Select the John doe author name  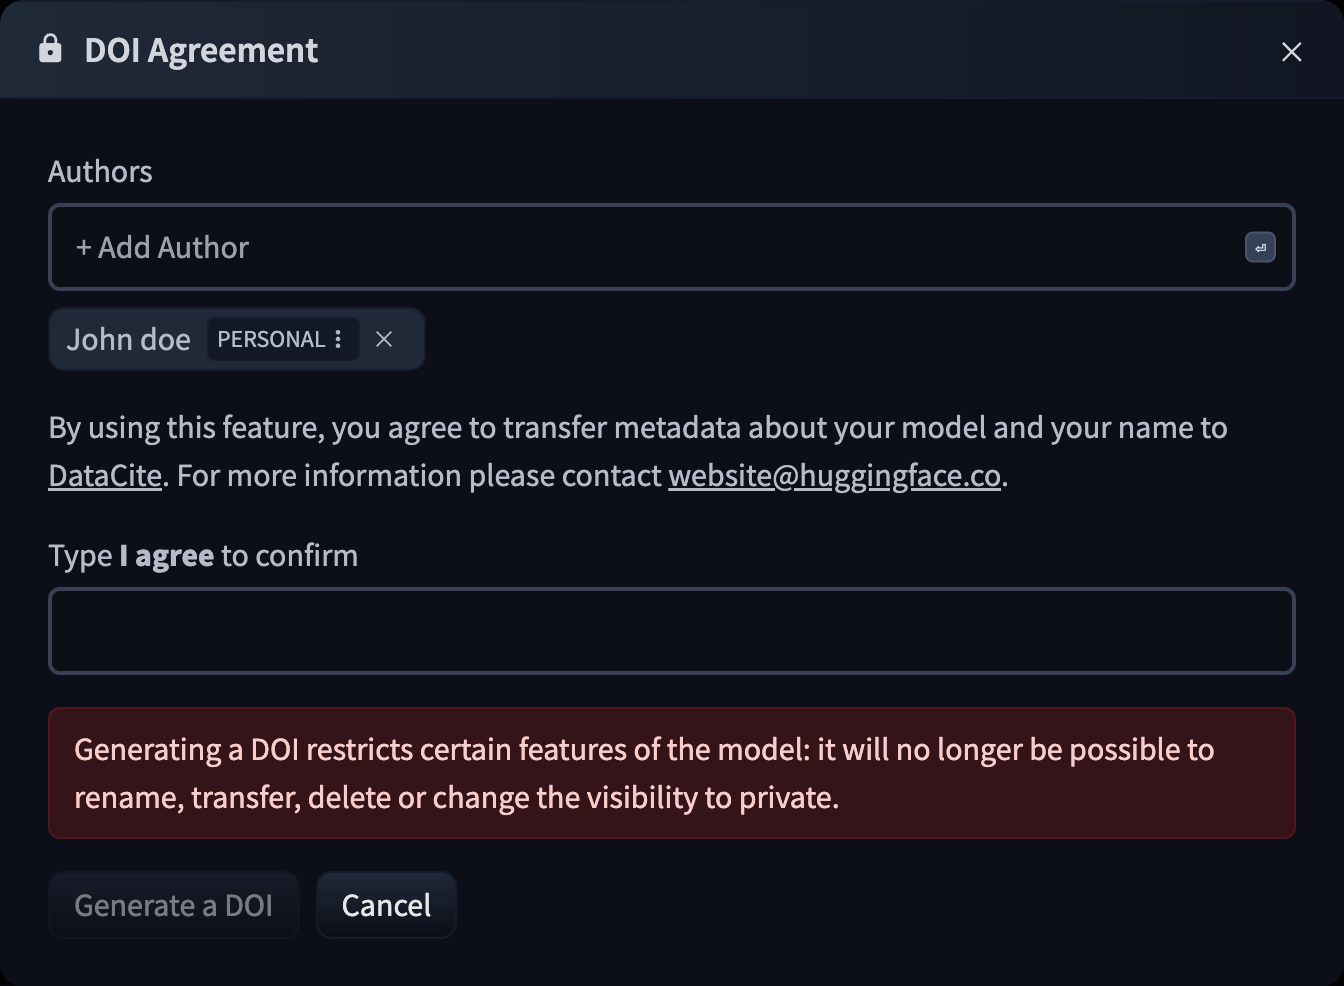[x=128, y=340]
